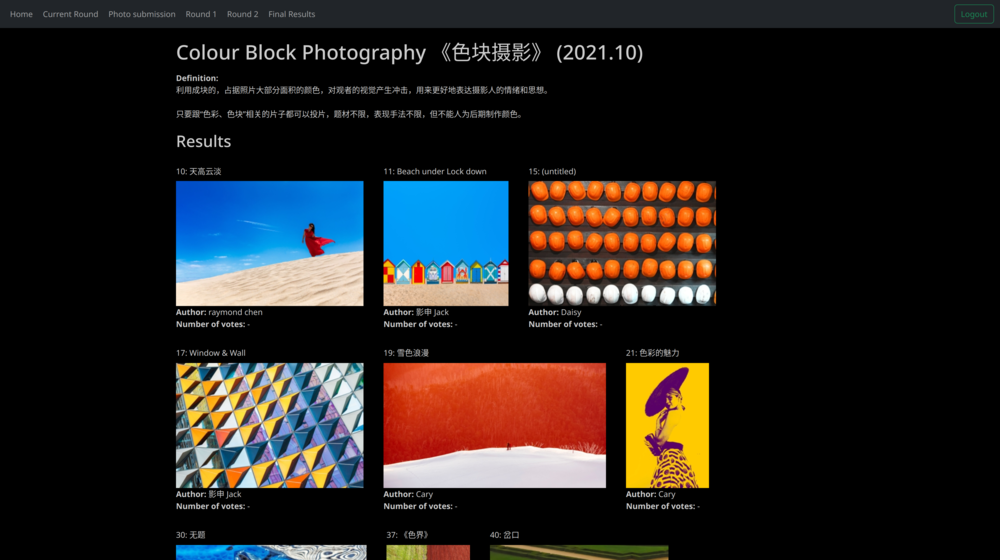
Task: Open the Beach under Lock down photo
Action: (x=445, y=243)
